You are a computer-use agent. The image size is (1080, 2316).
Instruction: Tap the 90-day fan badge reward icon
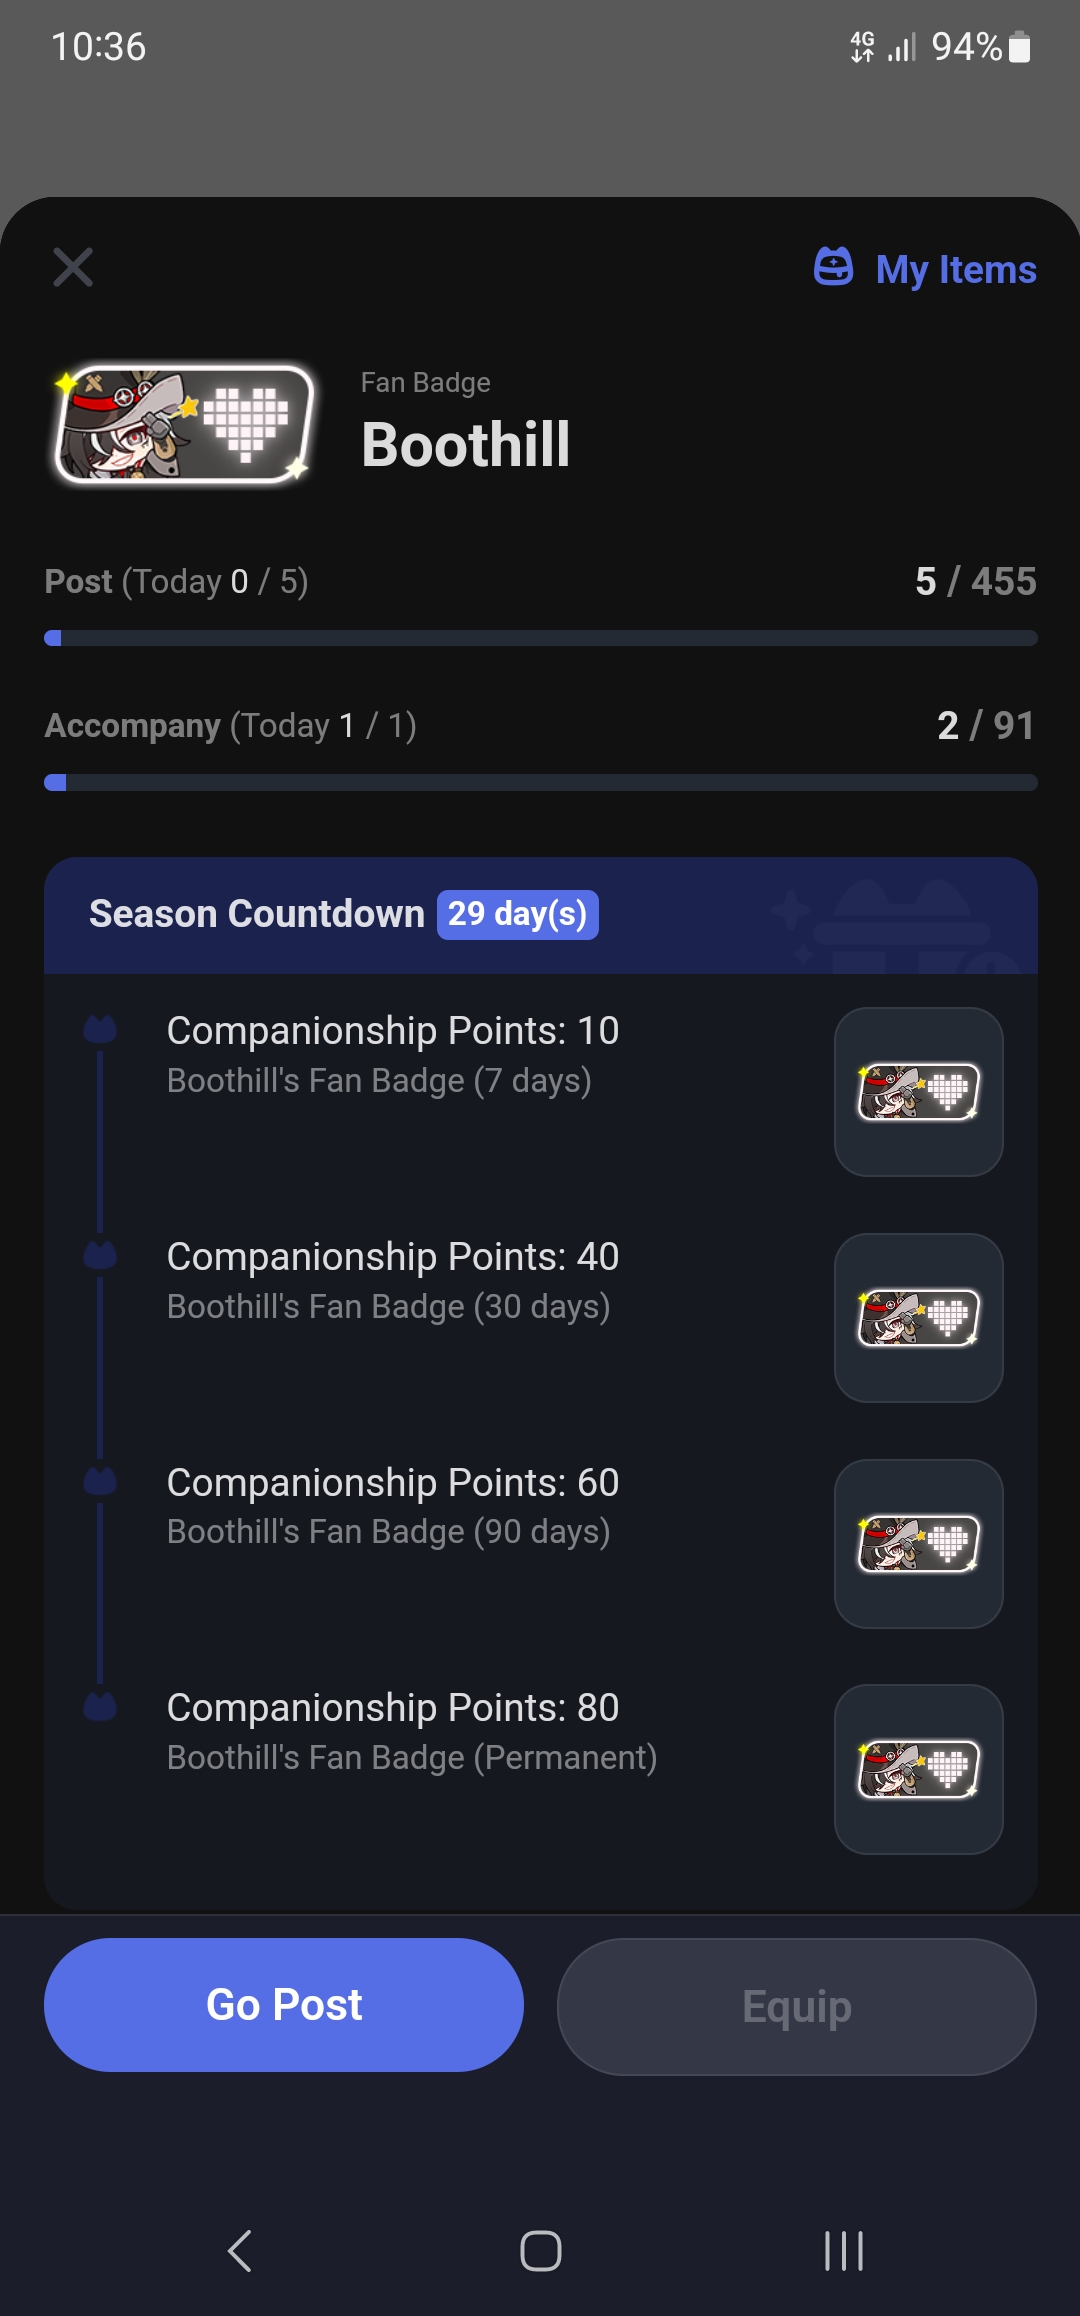click(x=918, y=1543)
